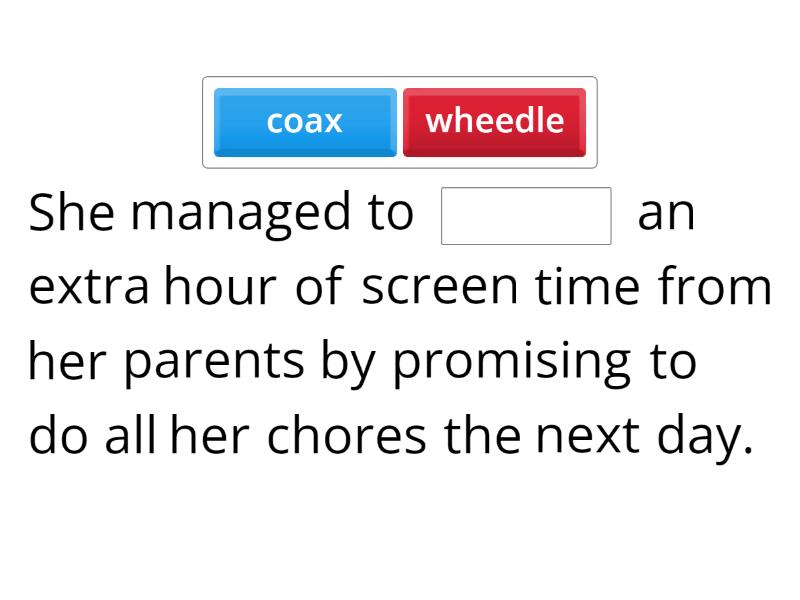Screen dimensions: 800x600
Task: Click the empty blank box in the sentence
Action: 526,216
